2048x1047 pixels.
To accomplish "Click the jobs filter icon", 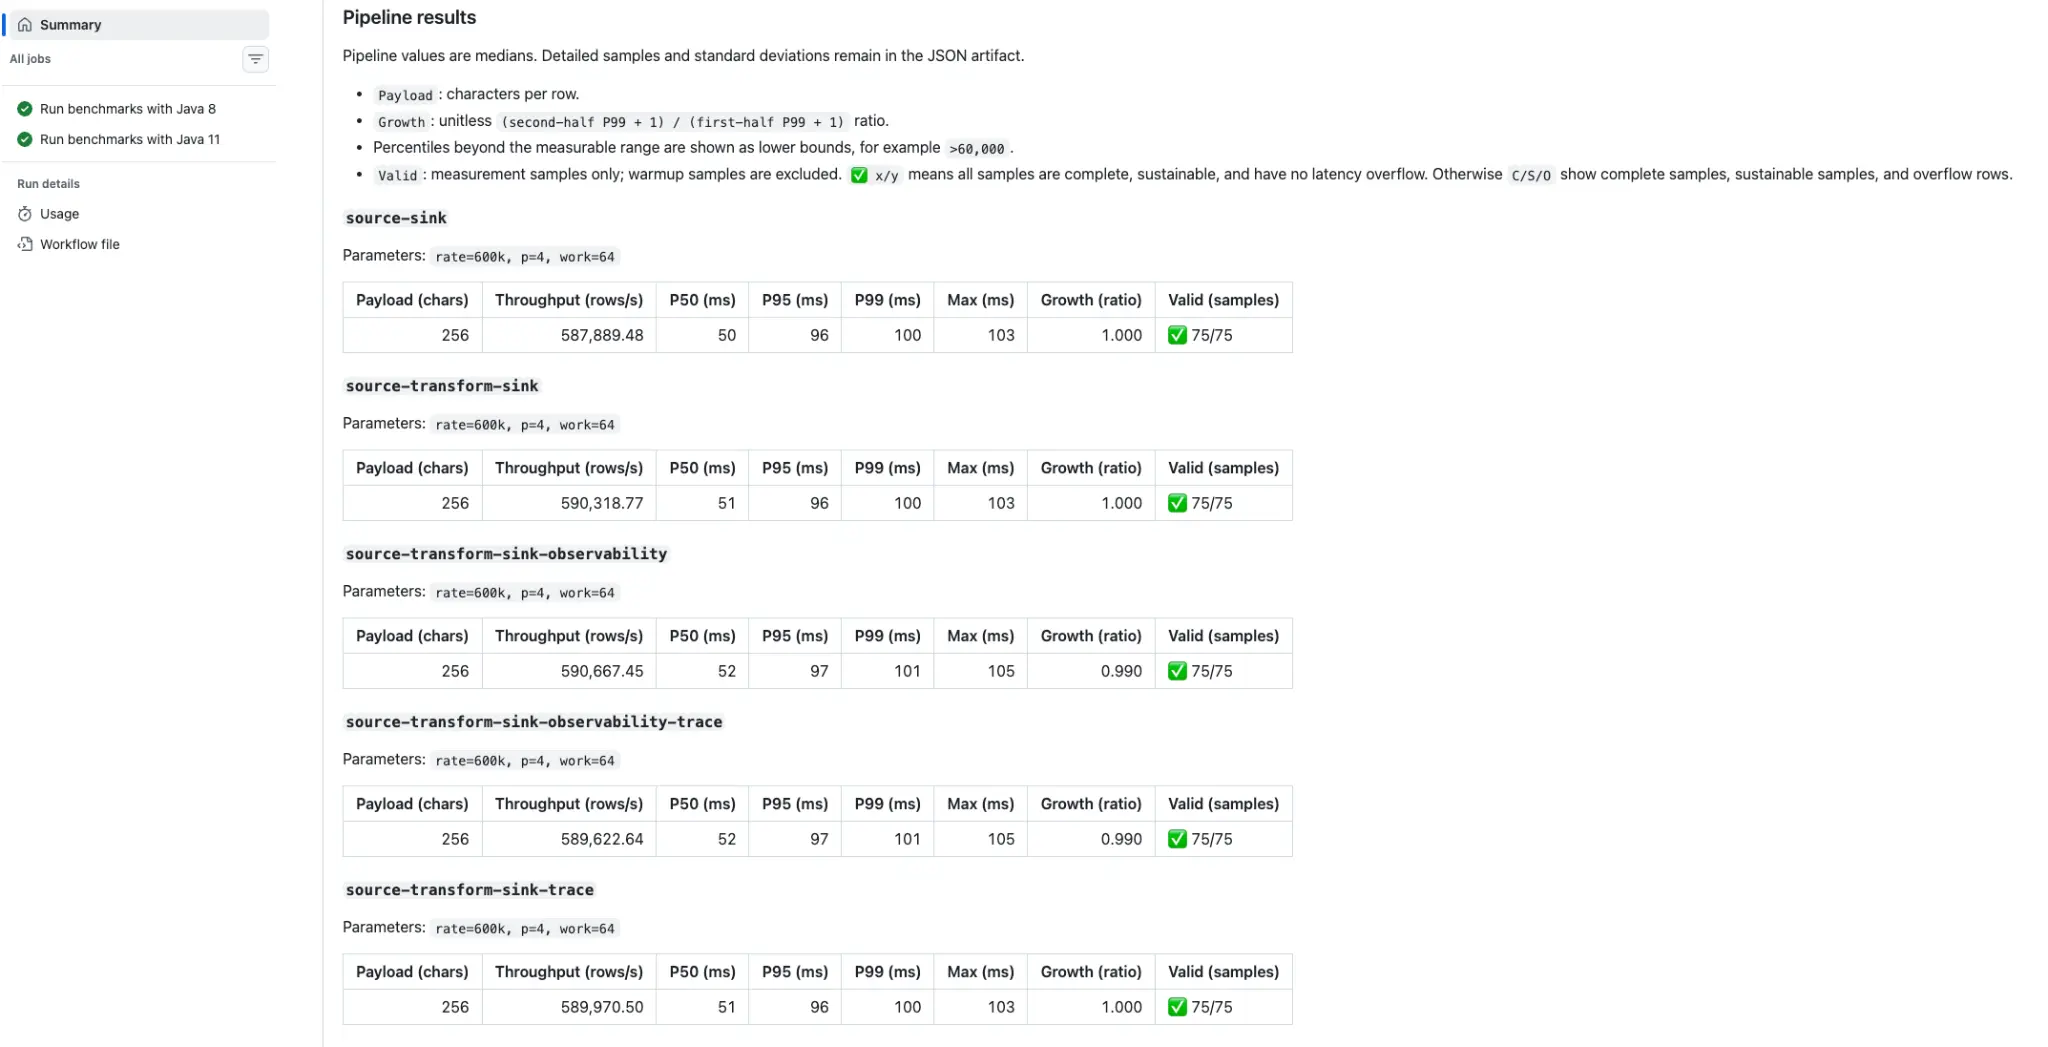I will [256, 59].
